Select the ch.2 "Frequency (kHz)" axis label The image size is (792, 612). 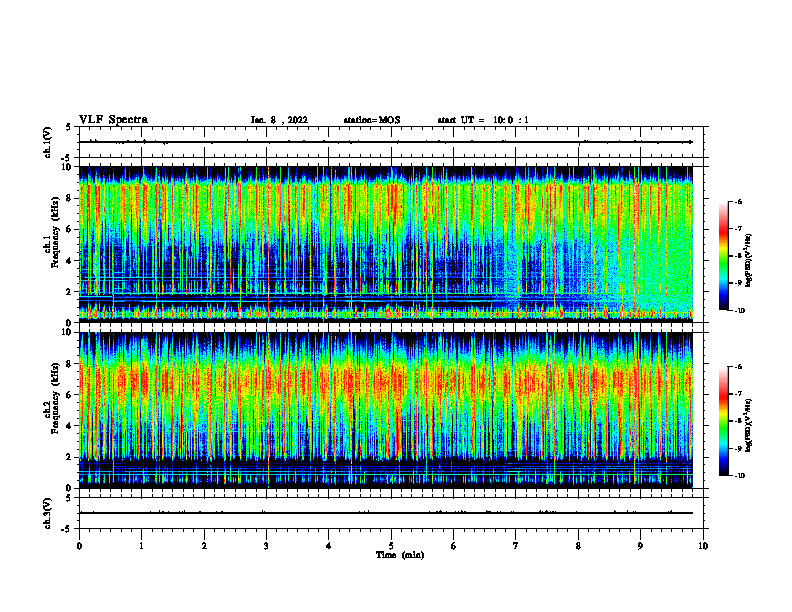56,398
